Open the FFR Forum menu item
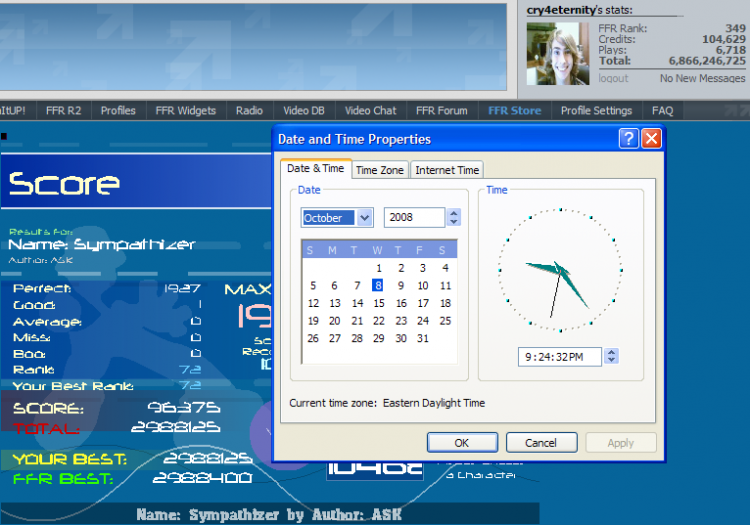This screenshot has height=525, width=750. click(441, 110)
